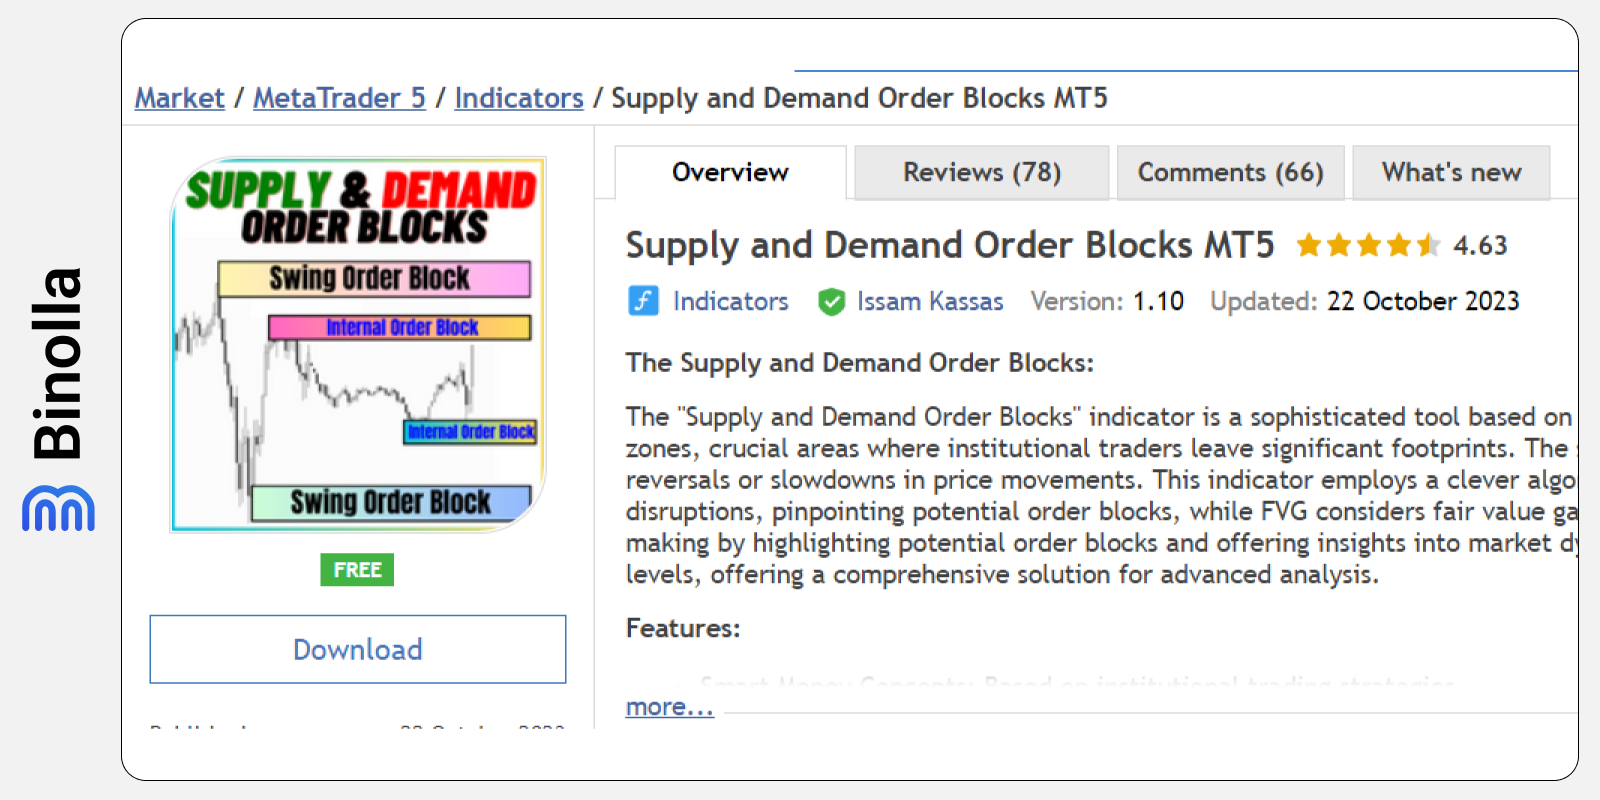Click the FREE price badge
1600x800 pixels.
[x=357, y=570]
